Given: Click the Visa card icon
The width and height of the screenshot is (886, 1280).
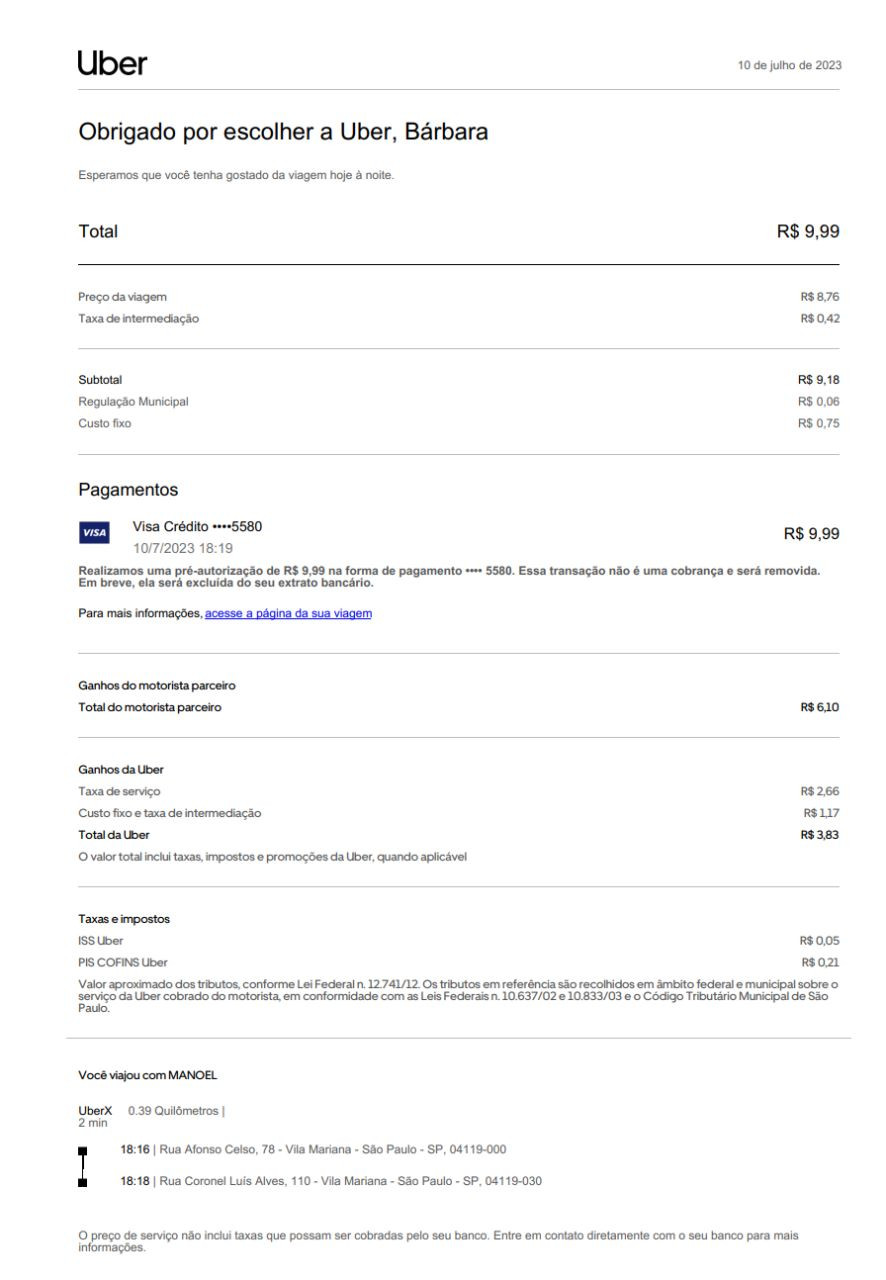Looking at the screenshot, I should click(x=94, y=534).
